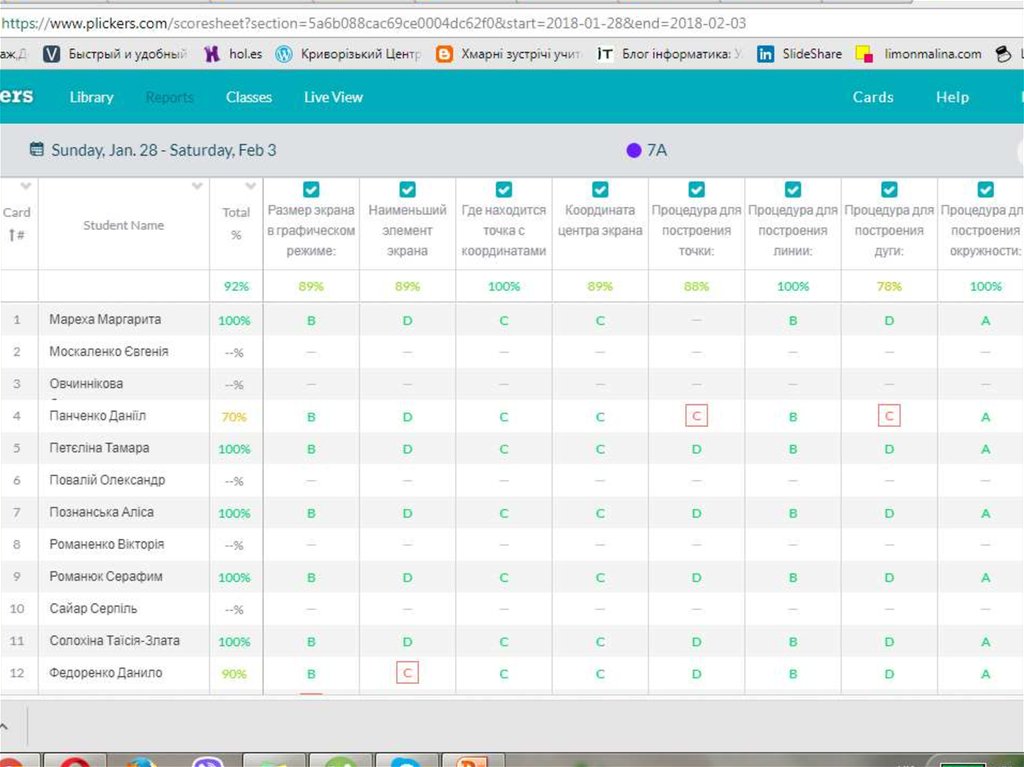Click the Card # sort arrow icon
Image resolution: width=1024 pixels, height=767 pixels.
[12, 235]
